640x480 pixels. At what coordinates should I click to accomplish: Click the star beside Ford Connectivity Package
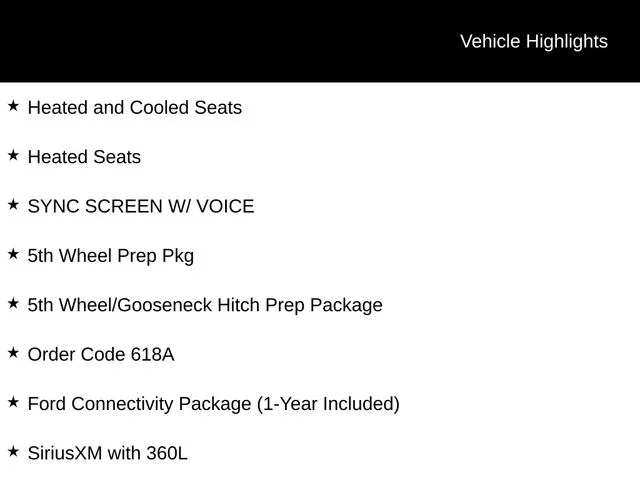(13, 402)
